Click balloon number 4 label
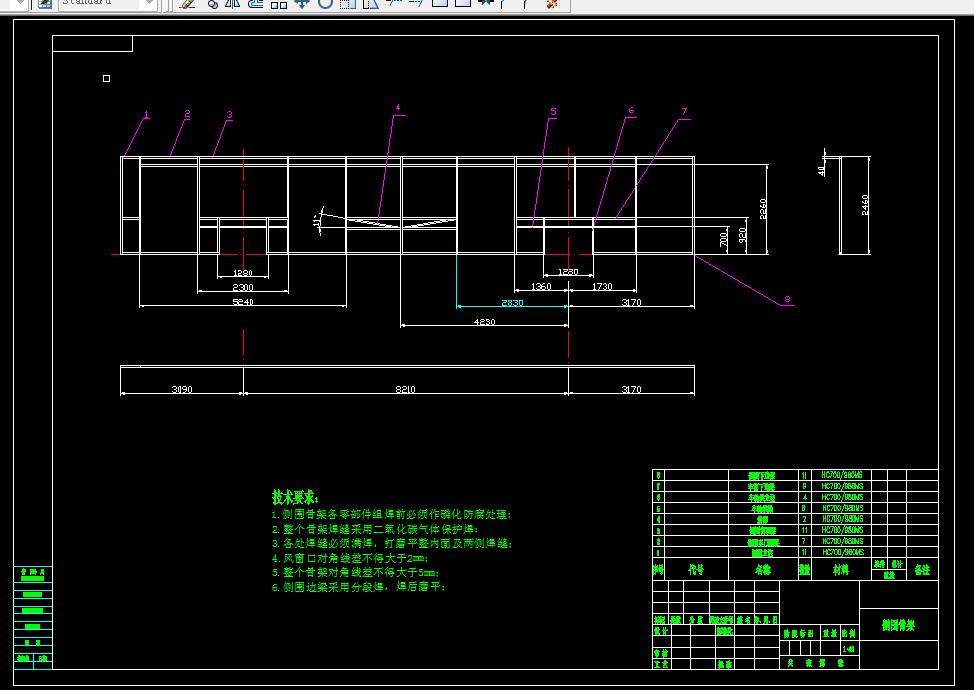 tap(398, 107)
